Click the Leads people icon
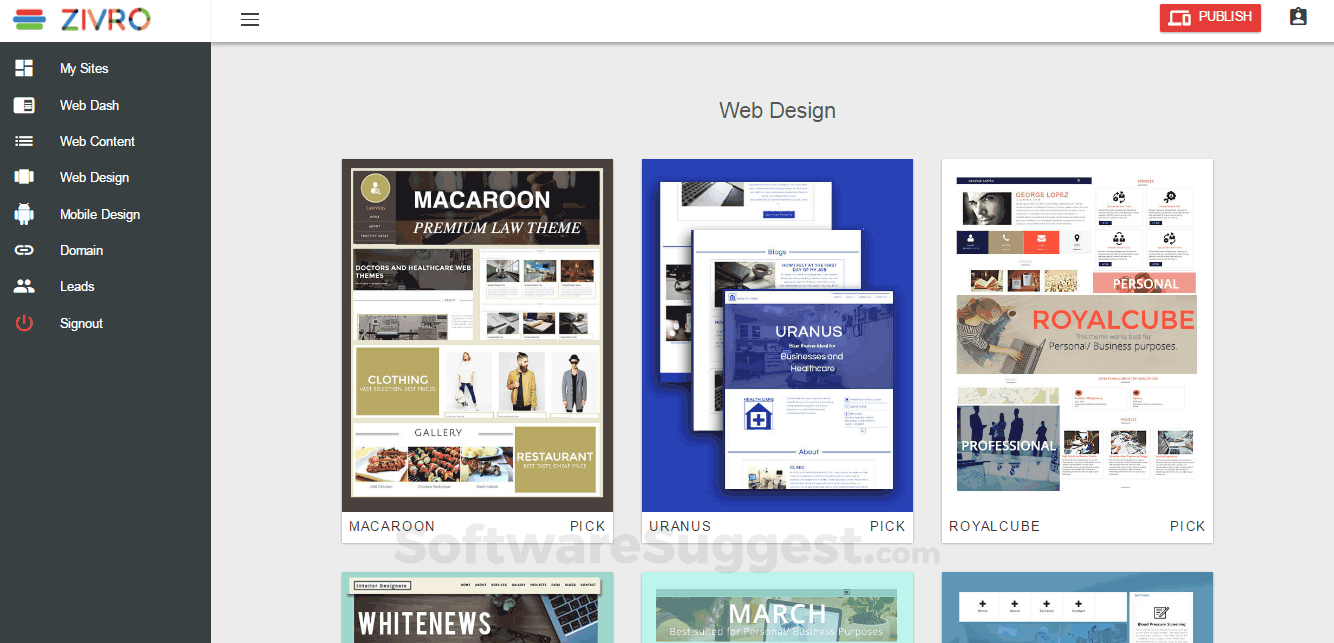The width and height of the screenshot is (1334, 643). point(24,286)
